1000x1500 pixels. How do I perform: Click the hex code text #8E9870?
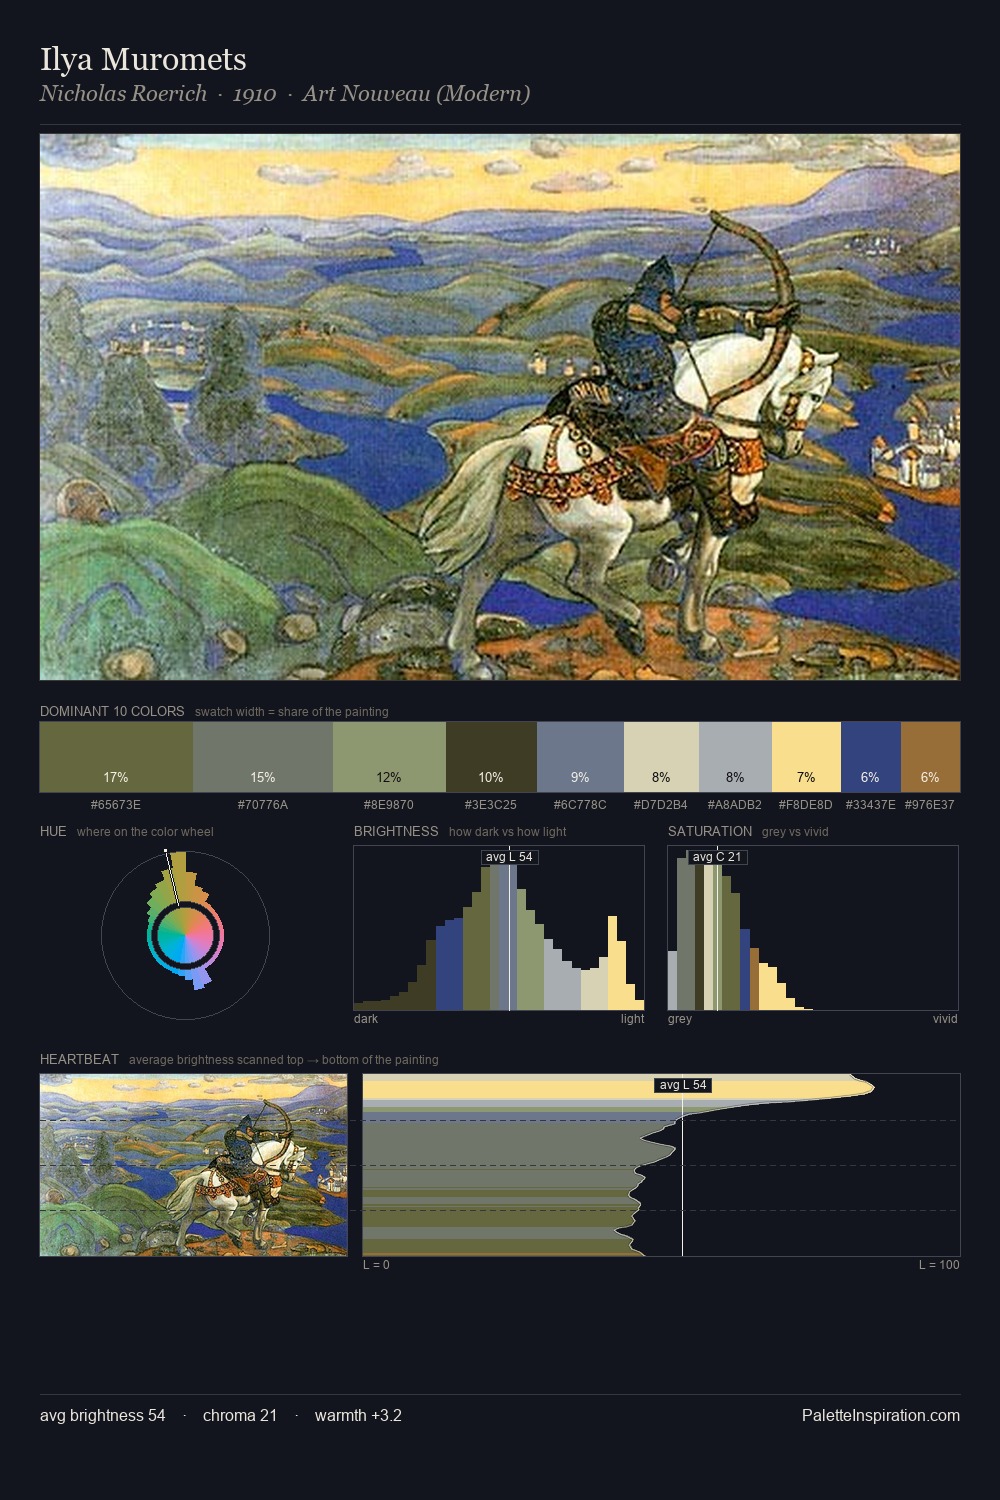(389, 805)
